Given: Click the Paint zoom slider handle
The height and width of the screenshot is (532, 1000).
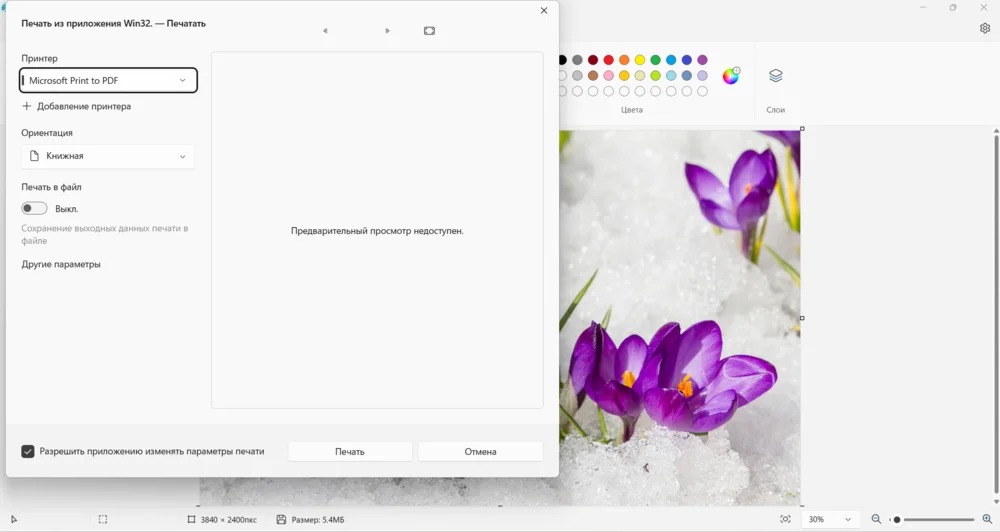Looking at the screenshot, I should 897,519.
